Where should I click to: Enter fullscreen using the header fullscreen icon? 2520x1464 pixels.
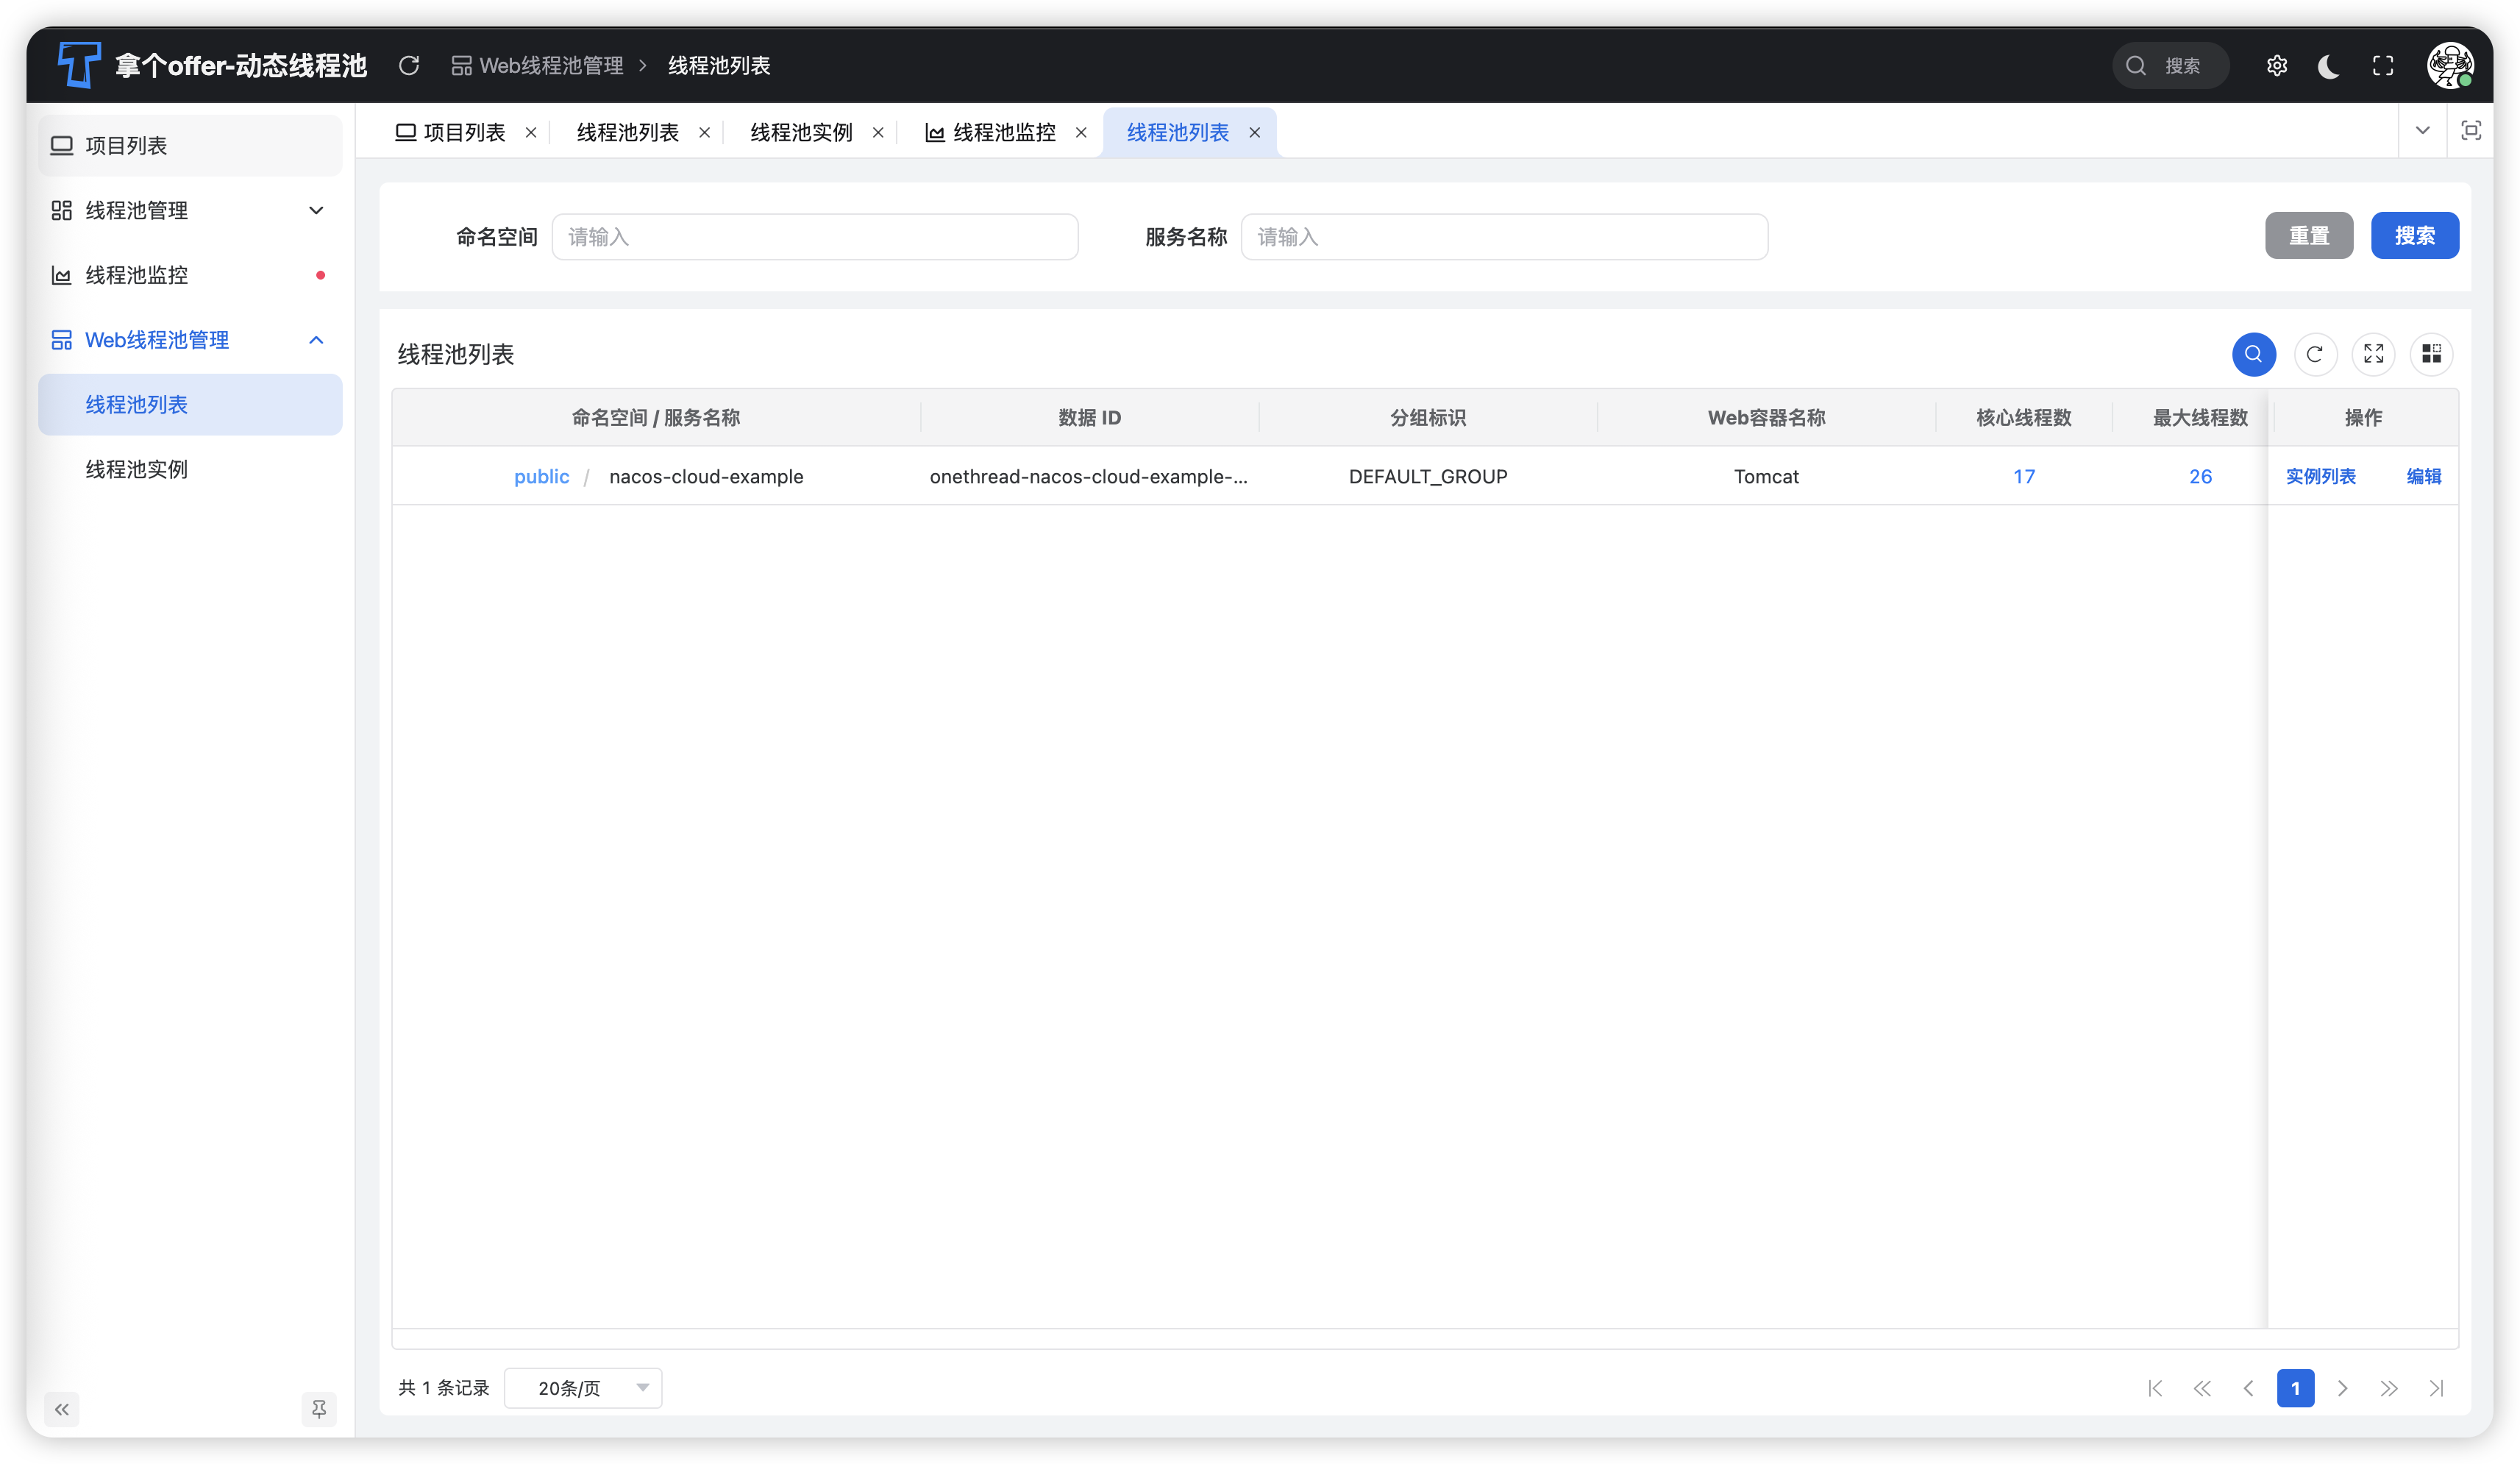pyautogui.click(x=2383, y=66)
